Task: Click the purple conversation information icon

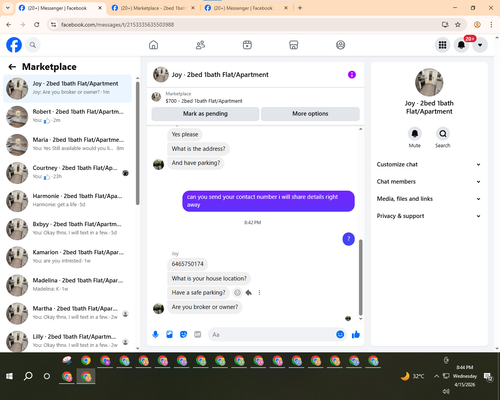Action: (352, 75)
